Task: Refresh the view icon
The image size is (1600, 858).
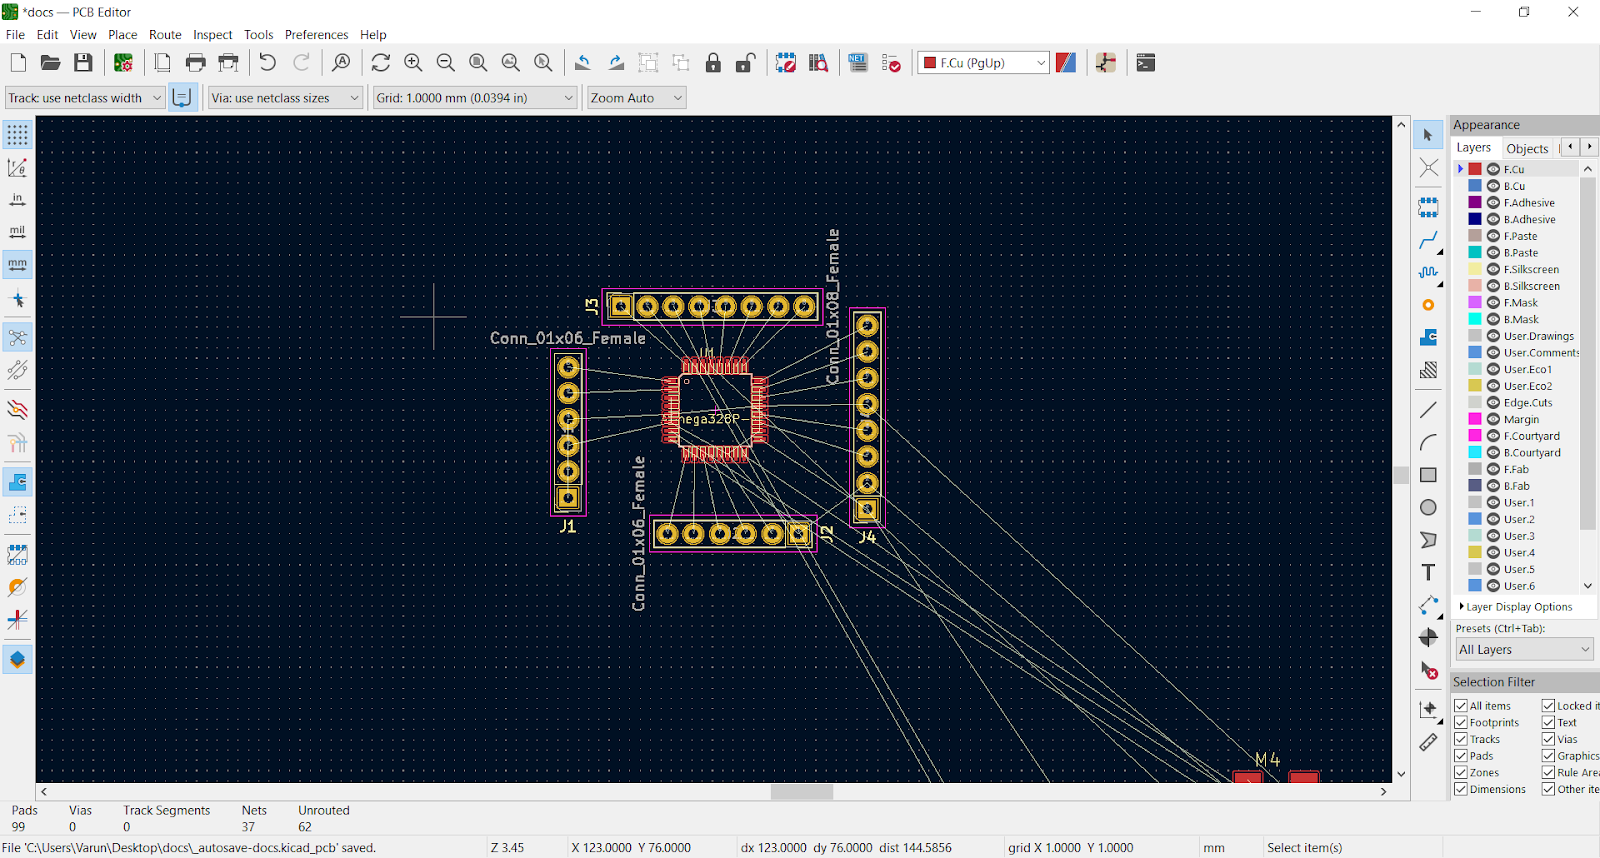Action: 381,63
